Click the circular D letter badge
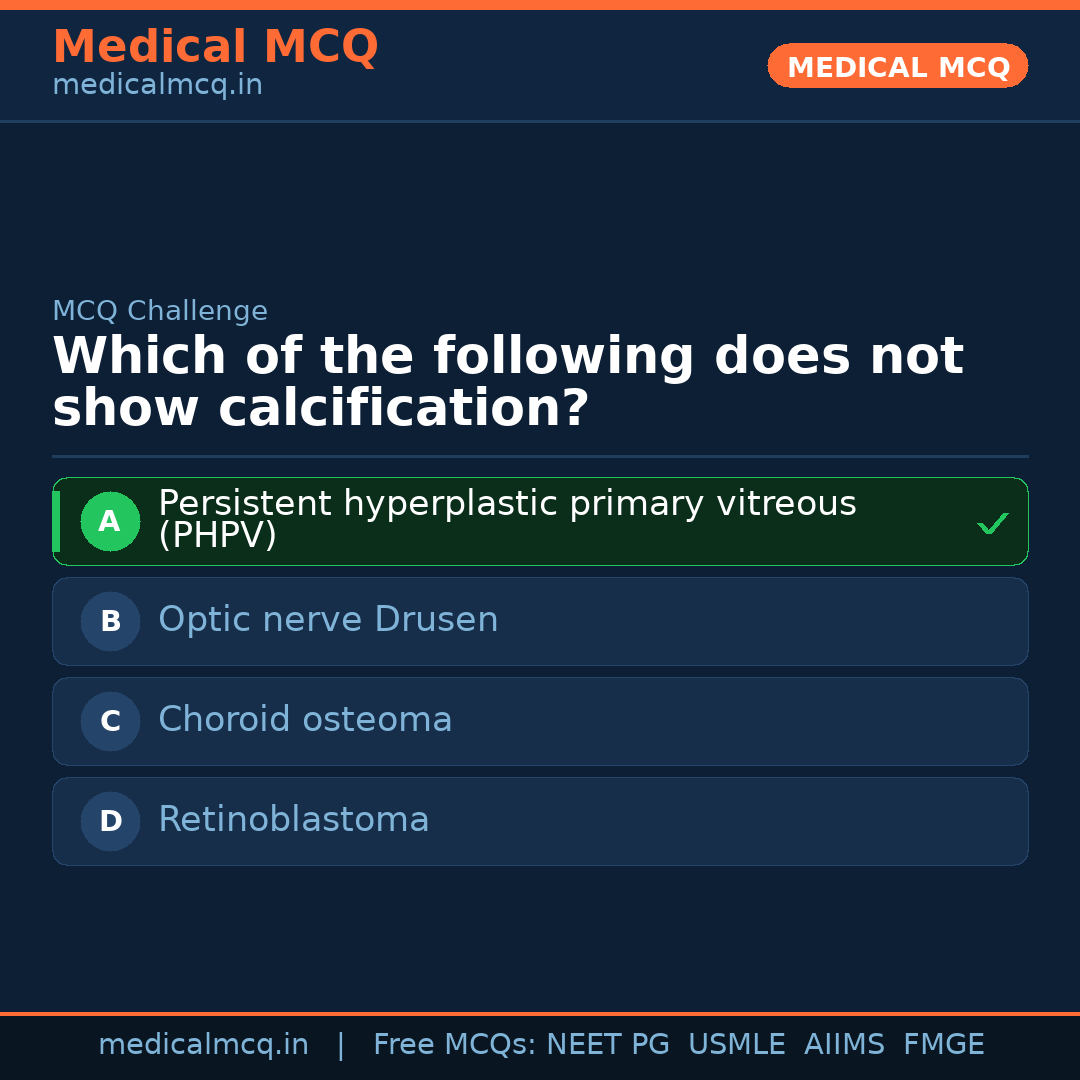Image resolution: width=1080 pixels, height=1080 pixels. 110,821
